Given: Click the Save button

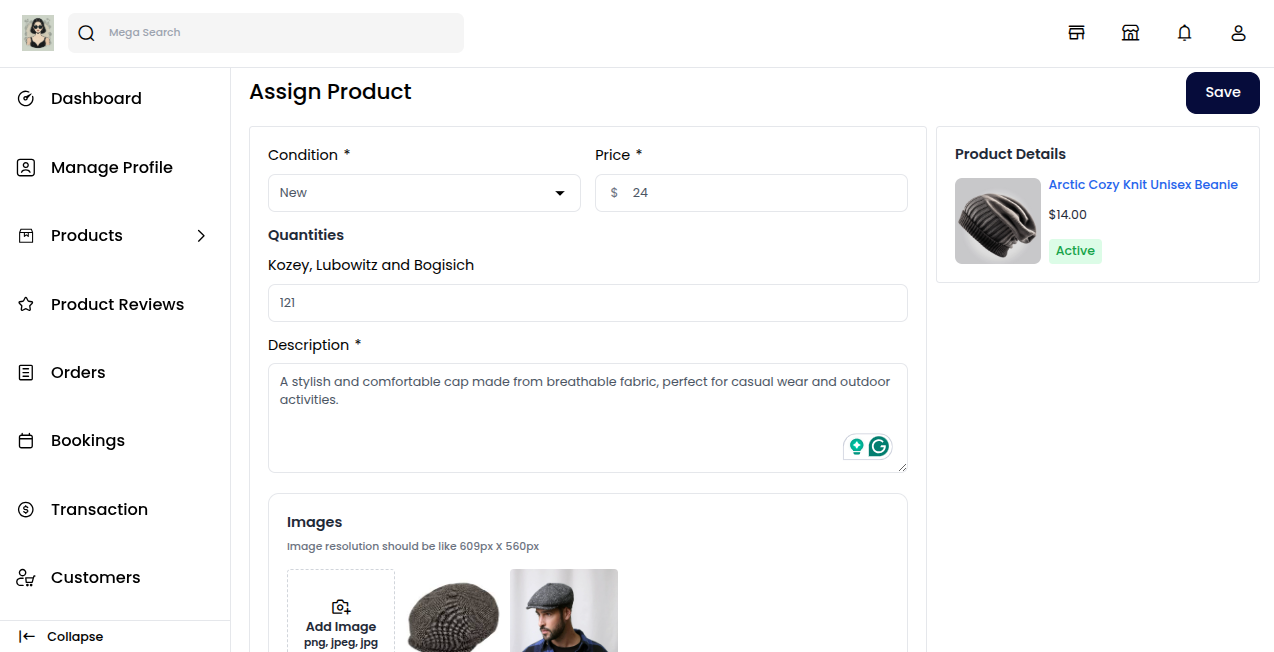Looking at the screenshot, I should (x=1222, y=92).
